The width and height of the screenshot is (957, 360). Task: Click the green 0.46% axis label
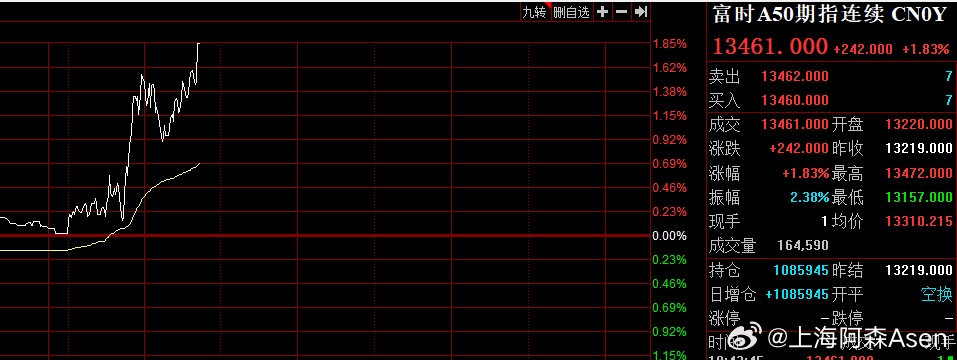click(x=670, y=284)
